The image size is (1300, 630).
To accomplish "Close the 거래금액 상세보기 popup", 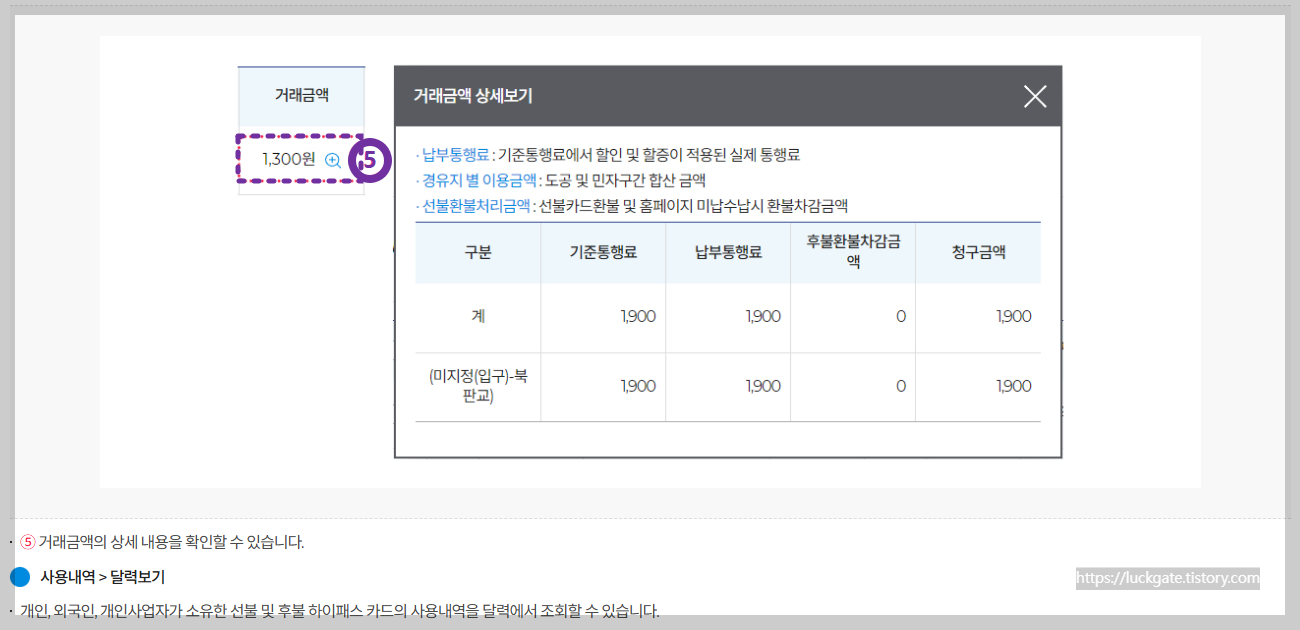I will click(1035, 96).
